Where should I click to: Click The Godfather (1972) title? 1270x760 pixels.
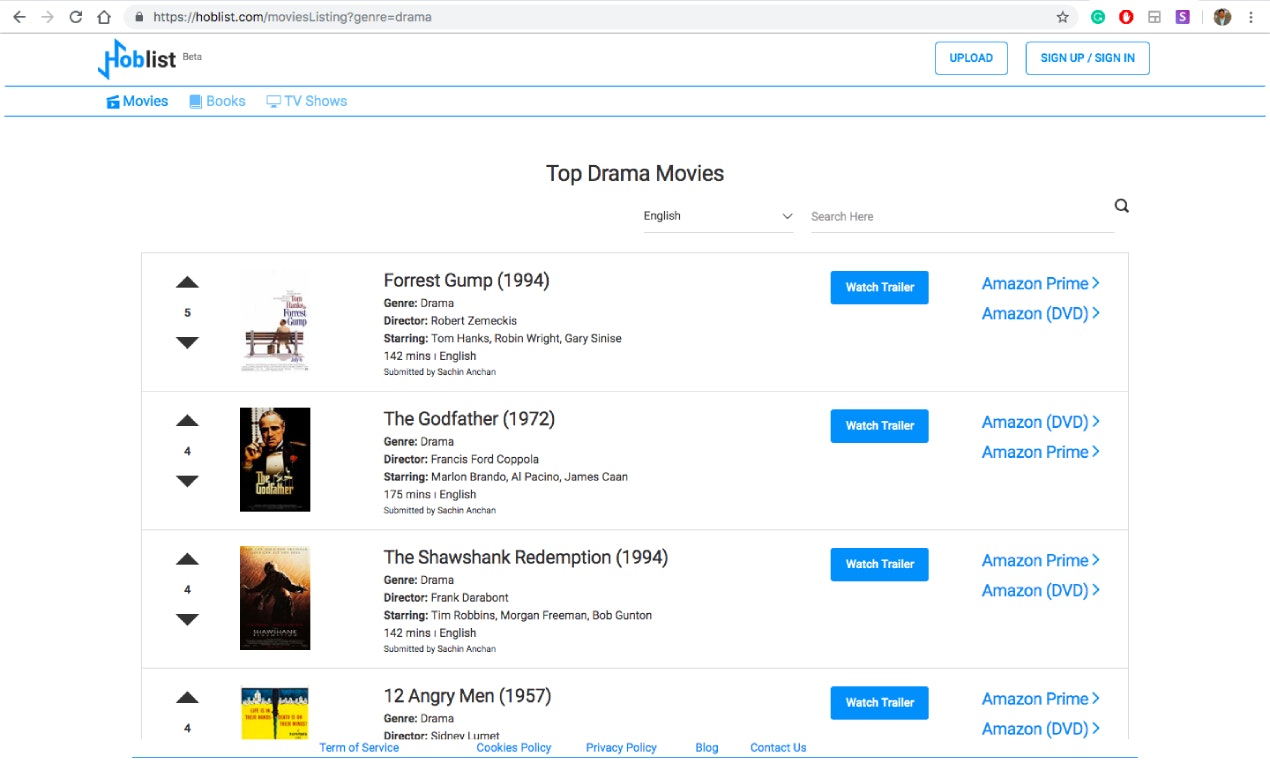469,419
